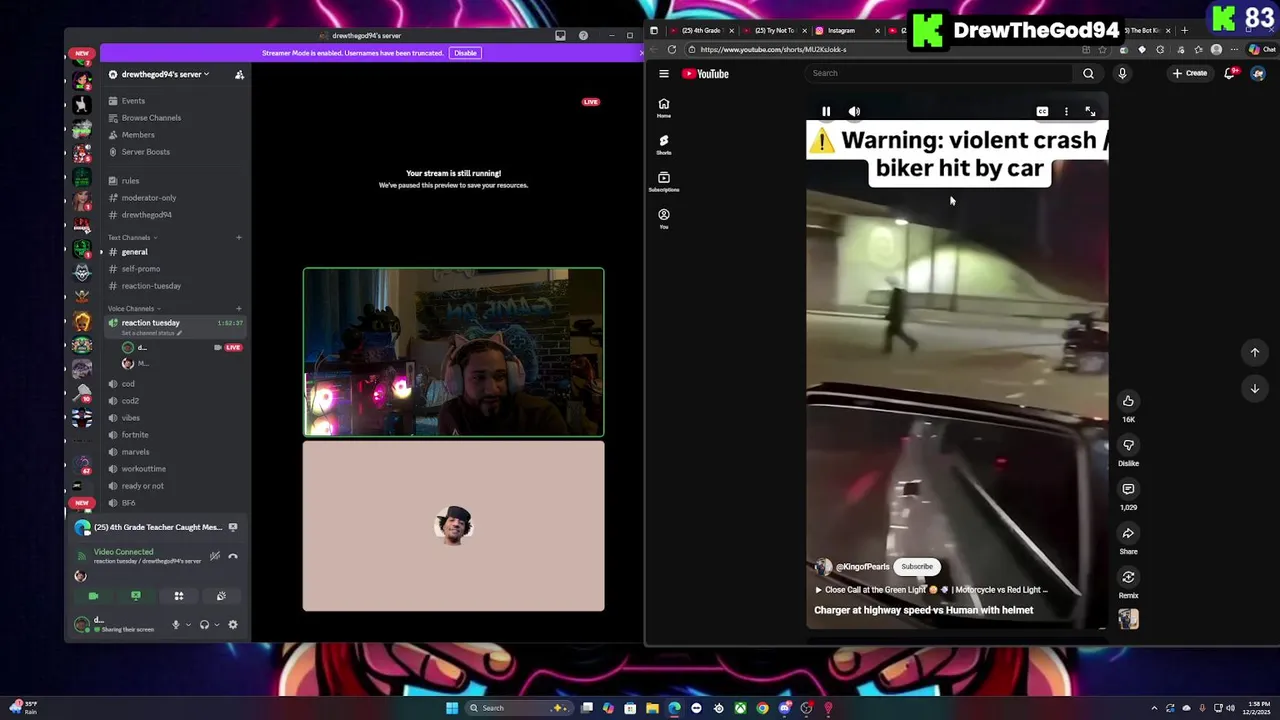
Task: Focus the YouTube search box
Action: 940,73
